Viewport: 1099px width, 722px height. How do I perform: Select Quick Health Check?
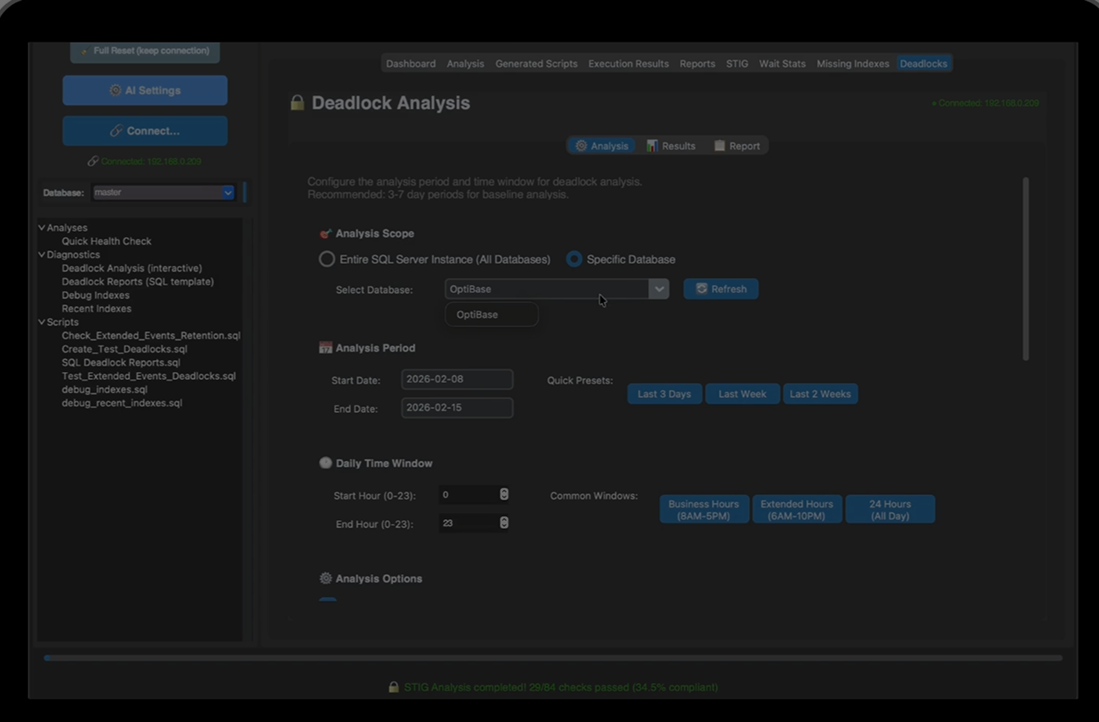pos(107,241)
